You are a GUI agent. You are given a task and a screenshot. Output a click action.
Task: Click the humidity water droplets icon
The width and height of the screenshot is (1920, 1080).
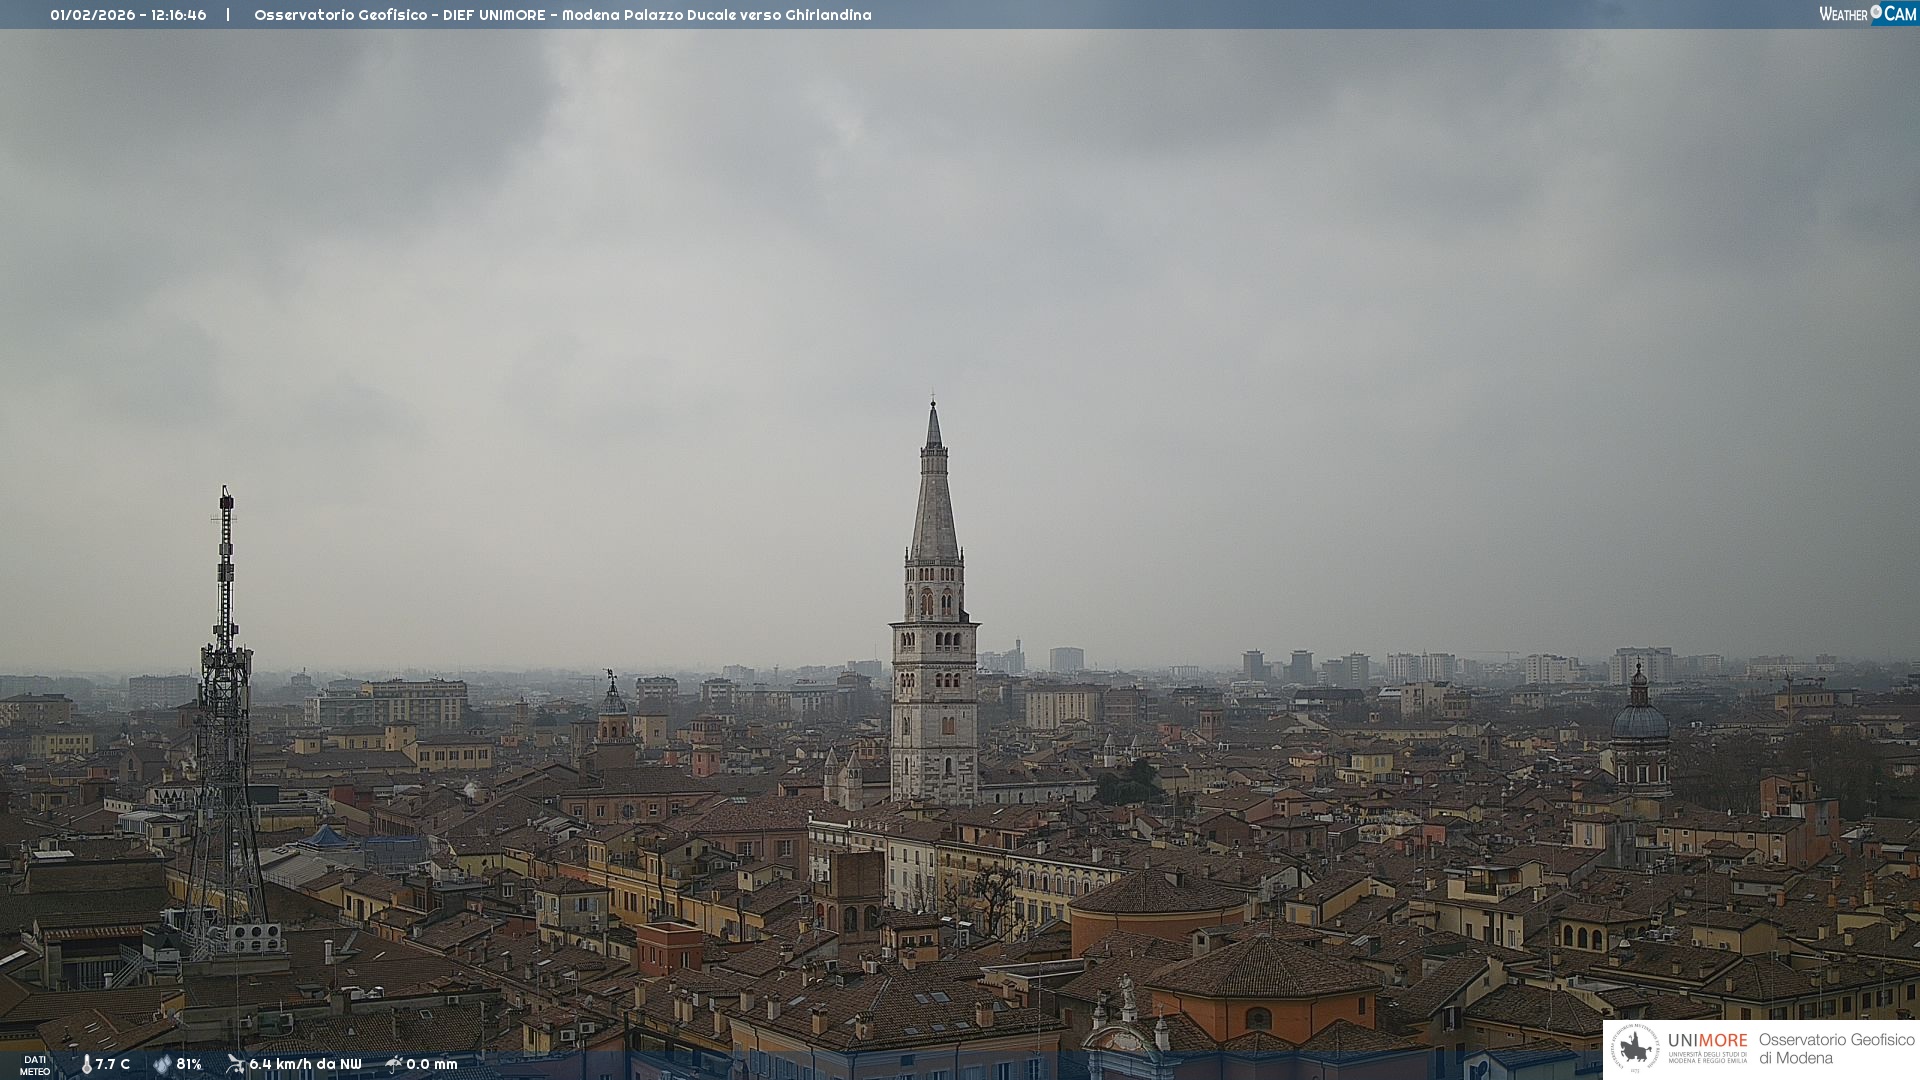162,1065
